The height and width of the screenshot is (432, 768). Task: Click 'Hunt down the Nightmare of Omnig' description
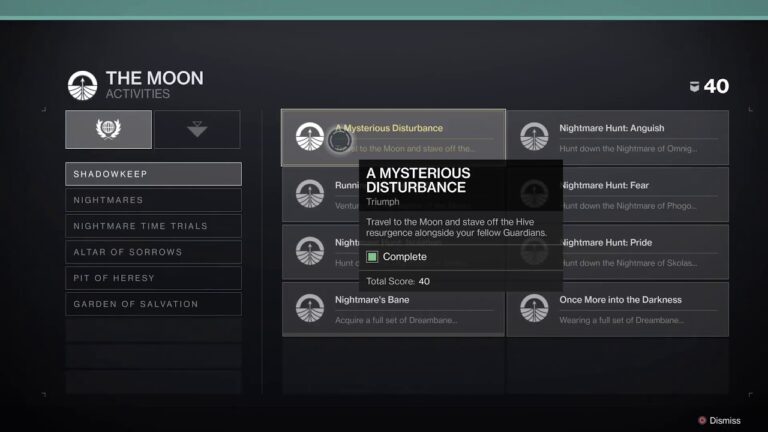click(x=628, y=148)
